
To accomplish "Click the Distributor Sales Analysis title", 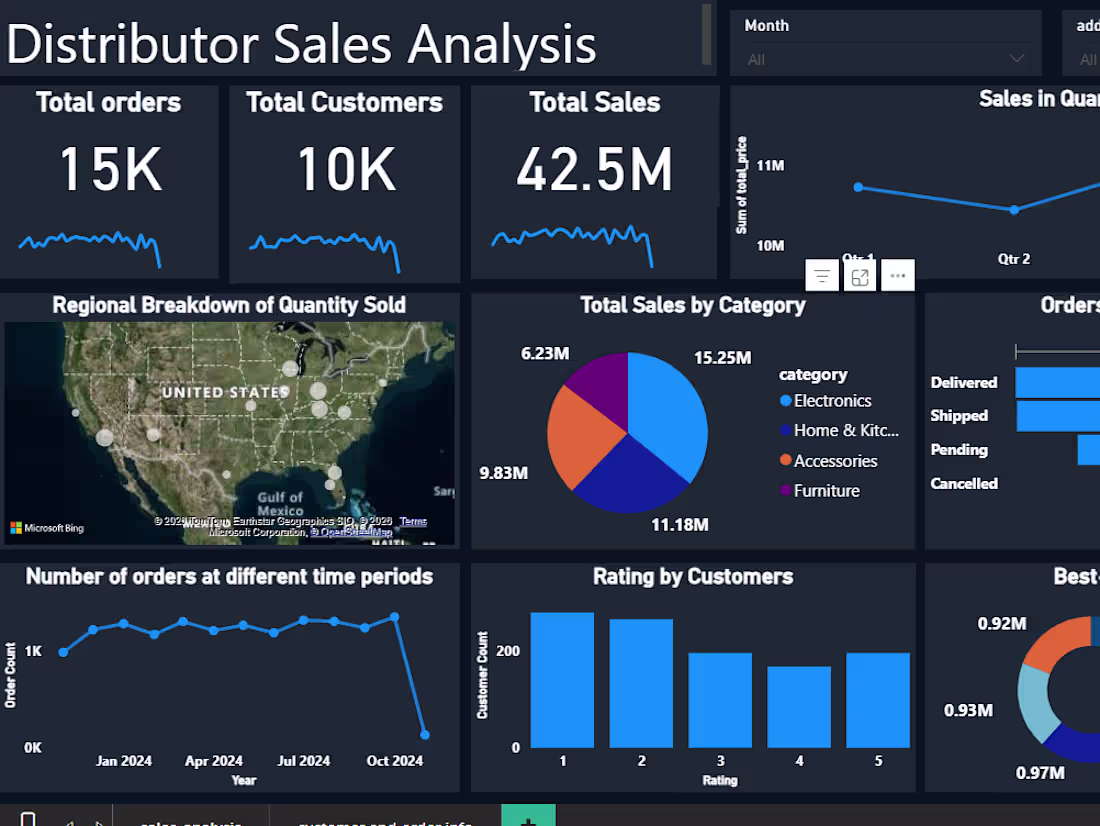I will [301, 44].
